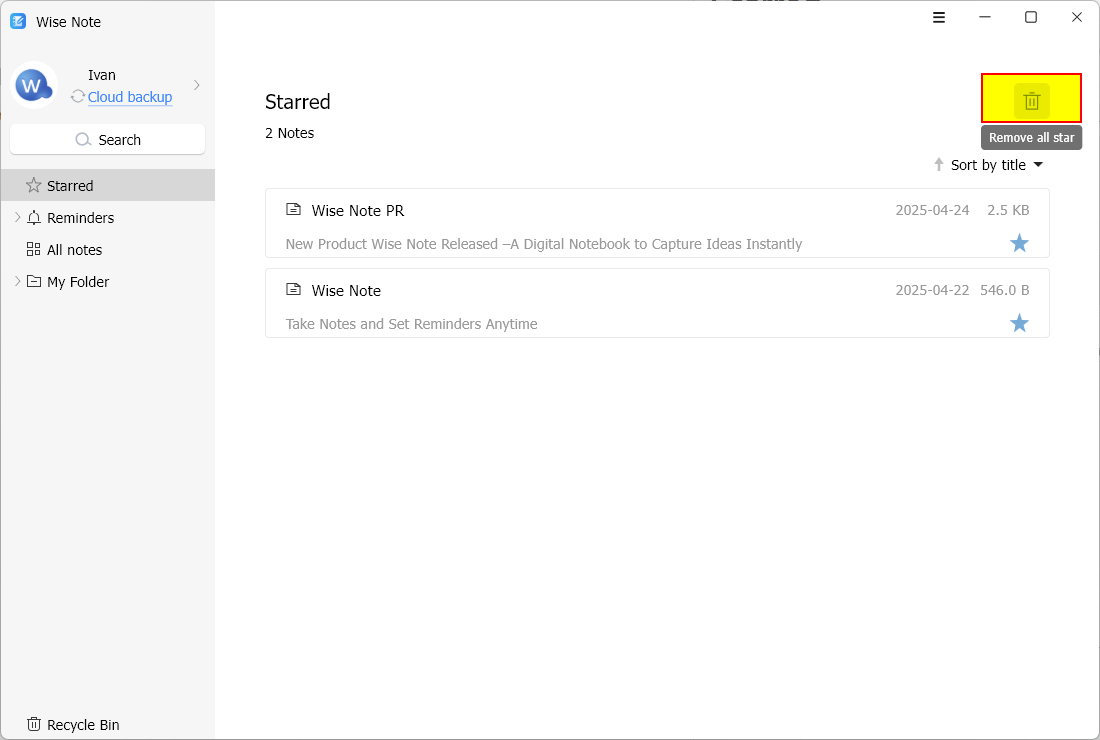This screenshot has width=1100, height=740.
Task: Click the 2025-04-22 date
Action: (932, 290)
